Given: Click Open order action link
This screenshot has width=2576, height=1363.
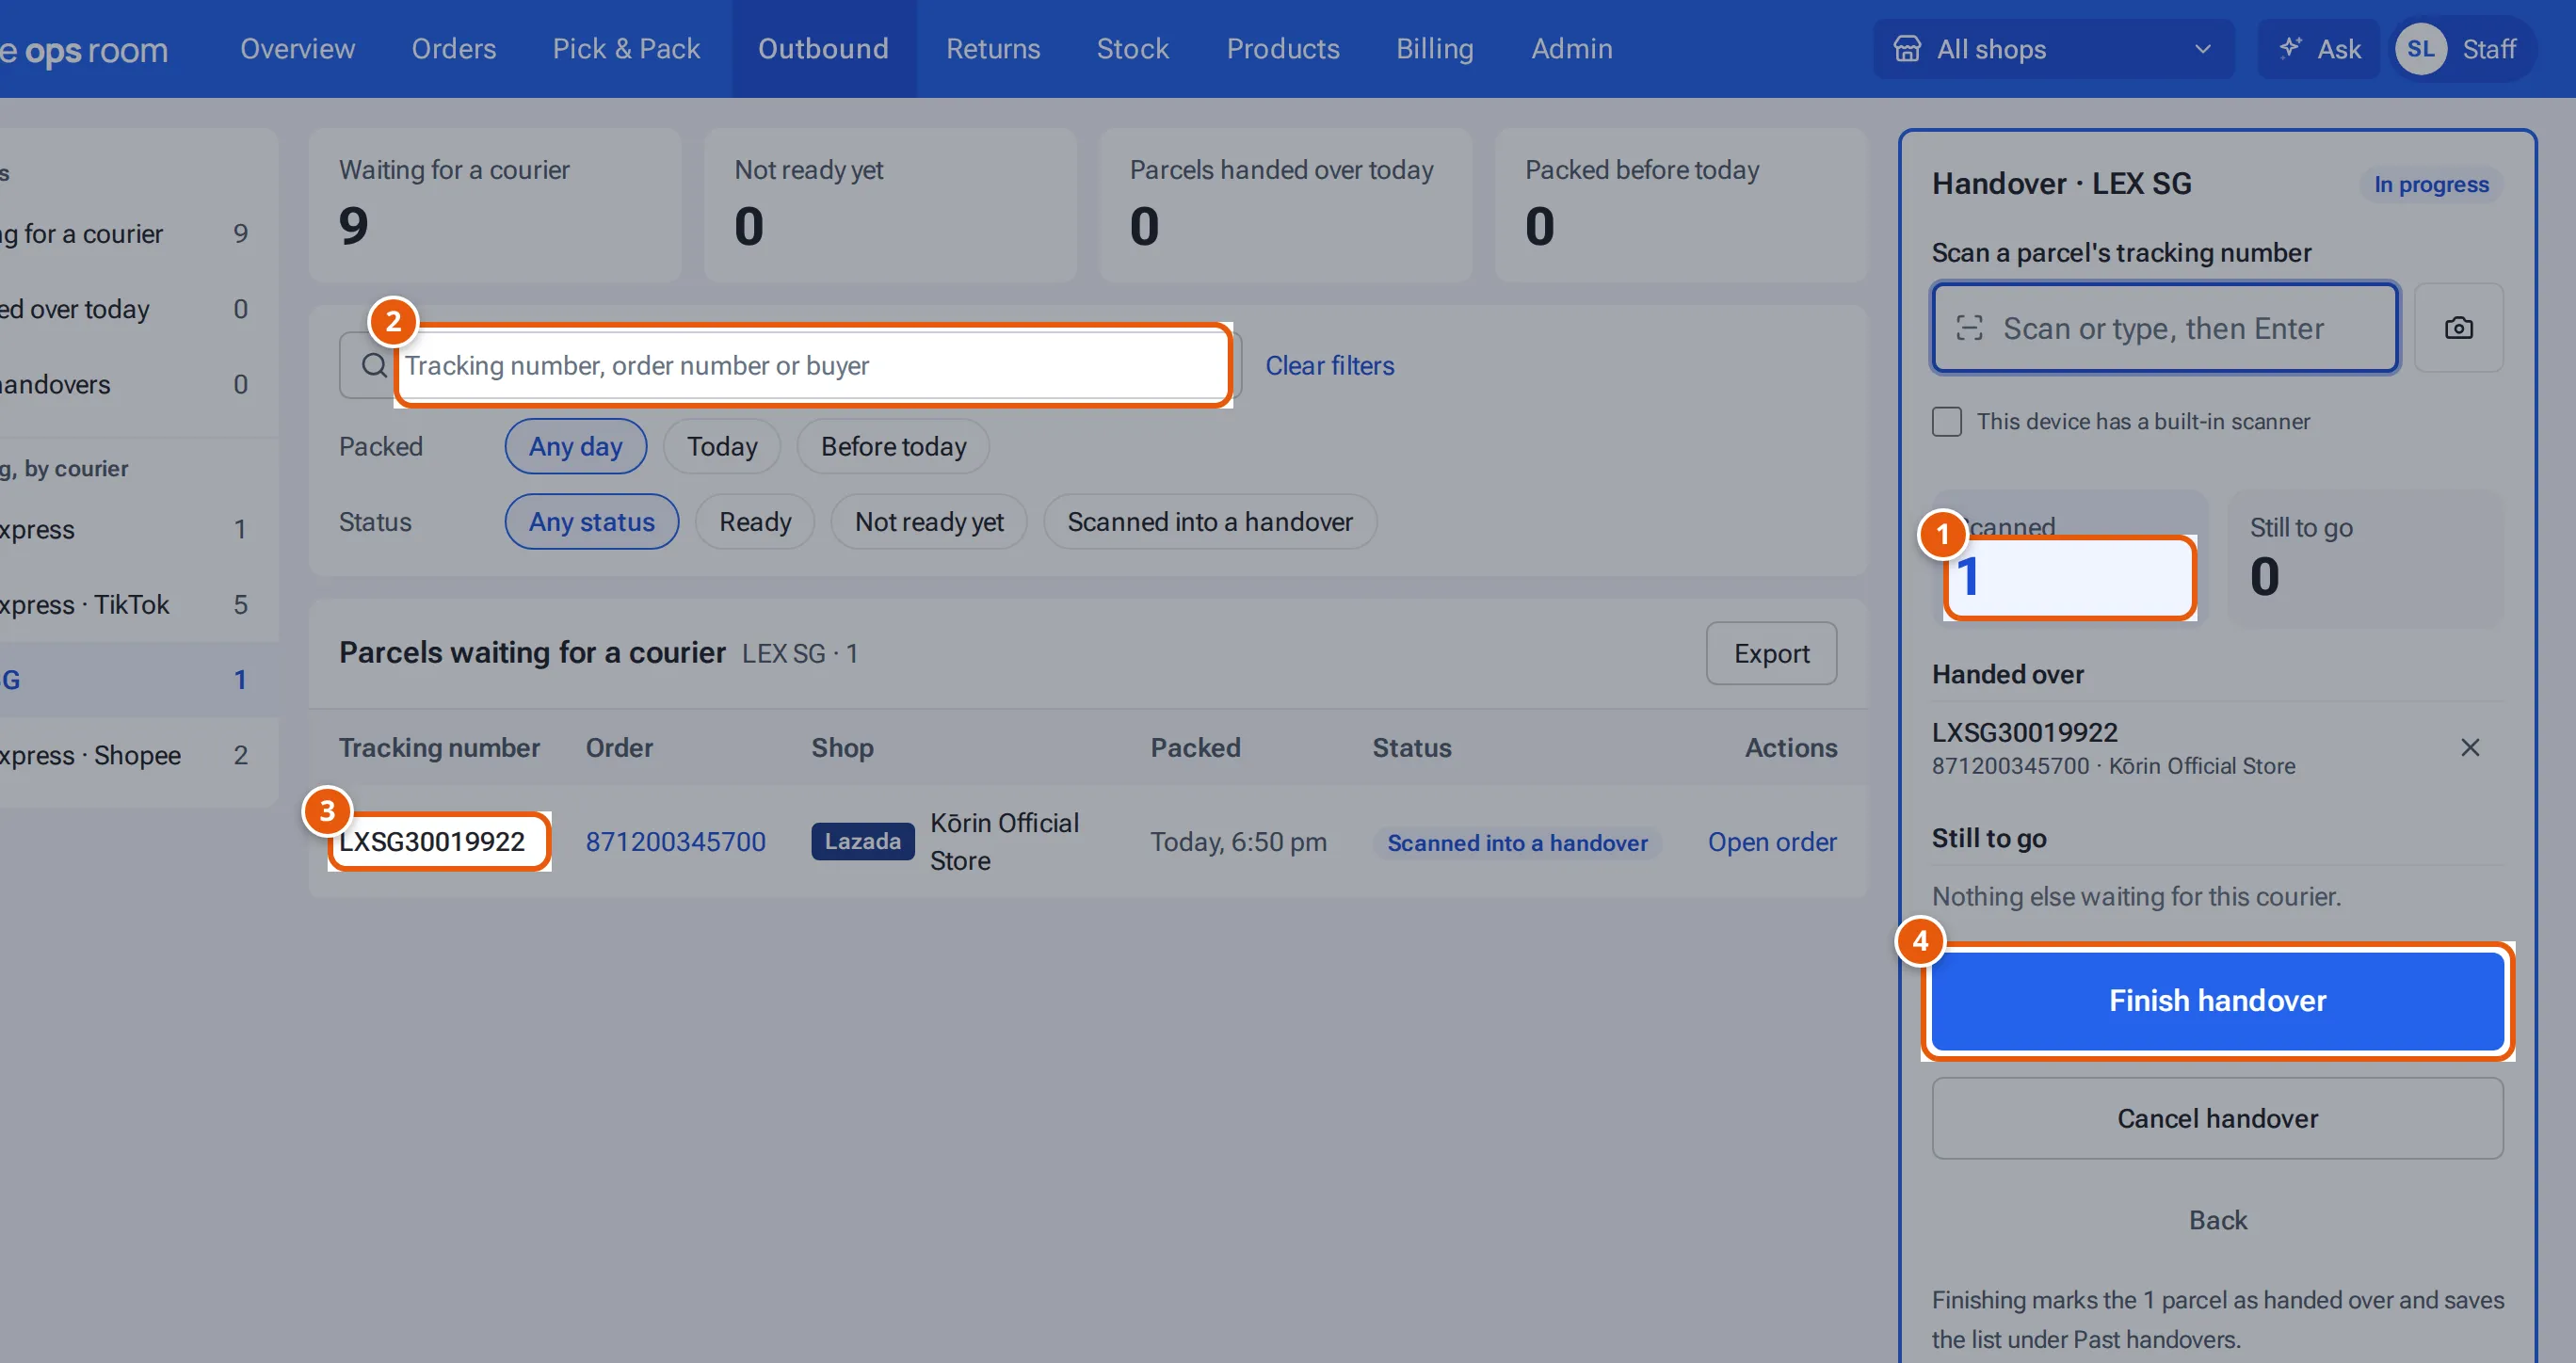Looking at the screenshot, I should coord(1771,841).
